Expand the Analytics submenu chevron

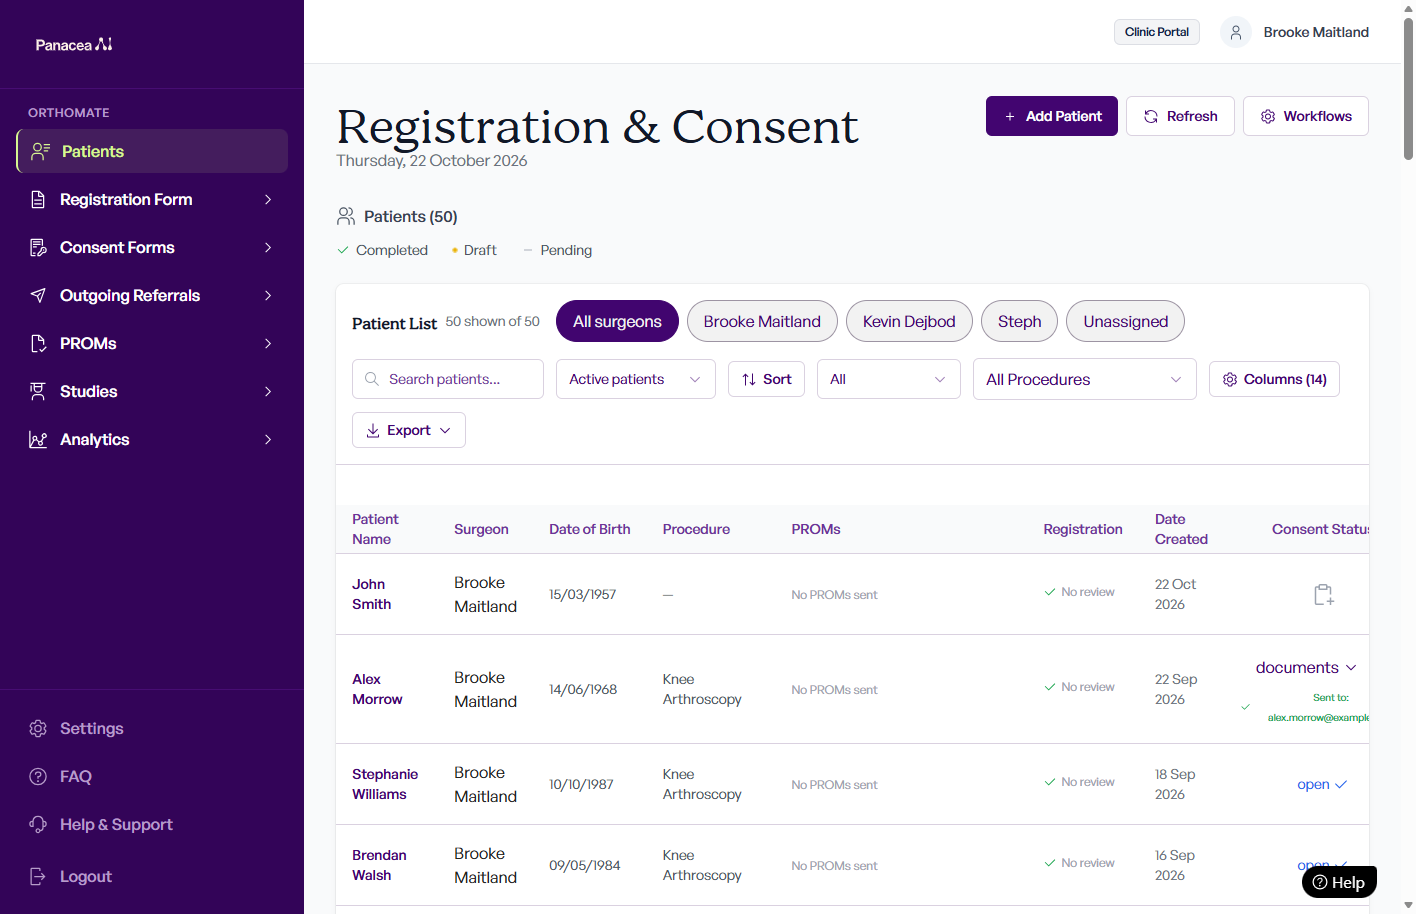268,439
